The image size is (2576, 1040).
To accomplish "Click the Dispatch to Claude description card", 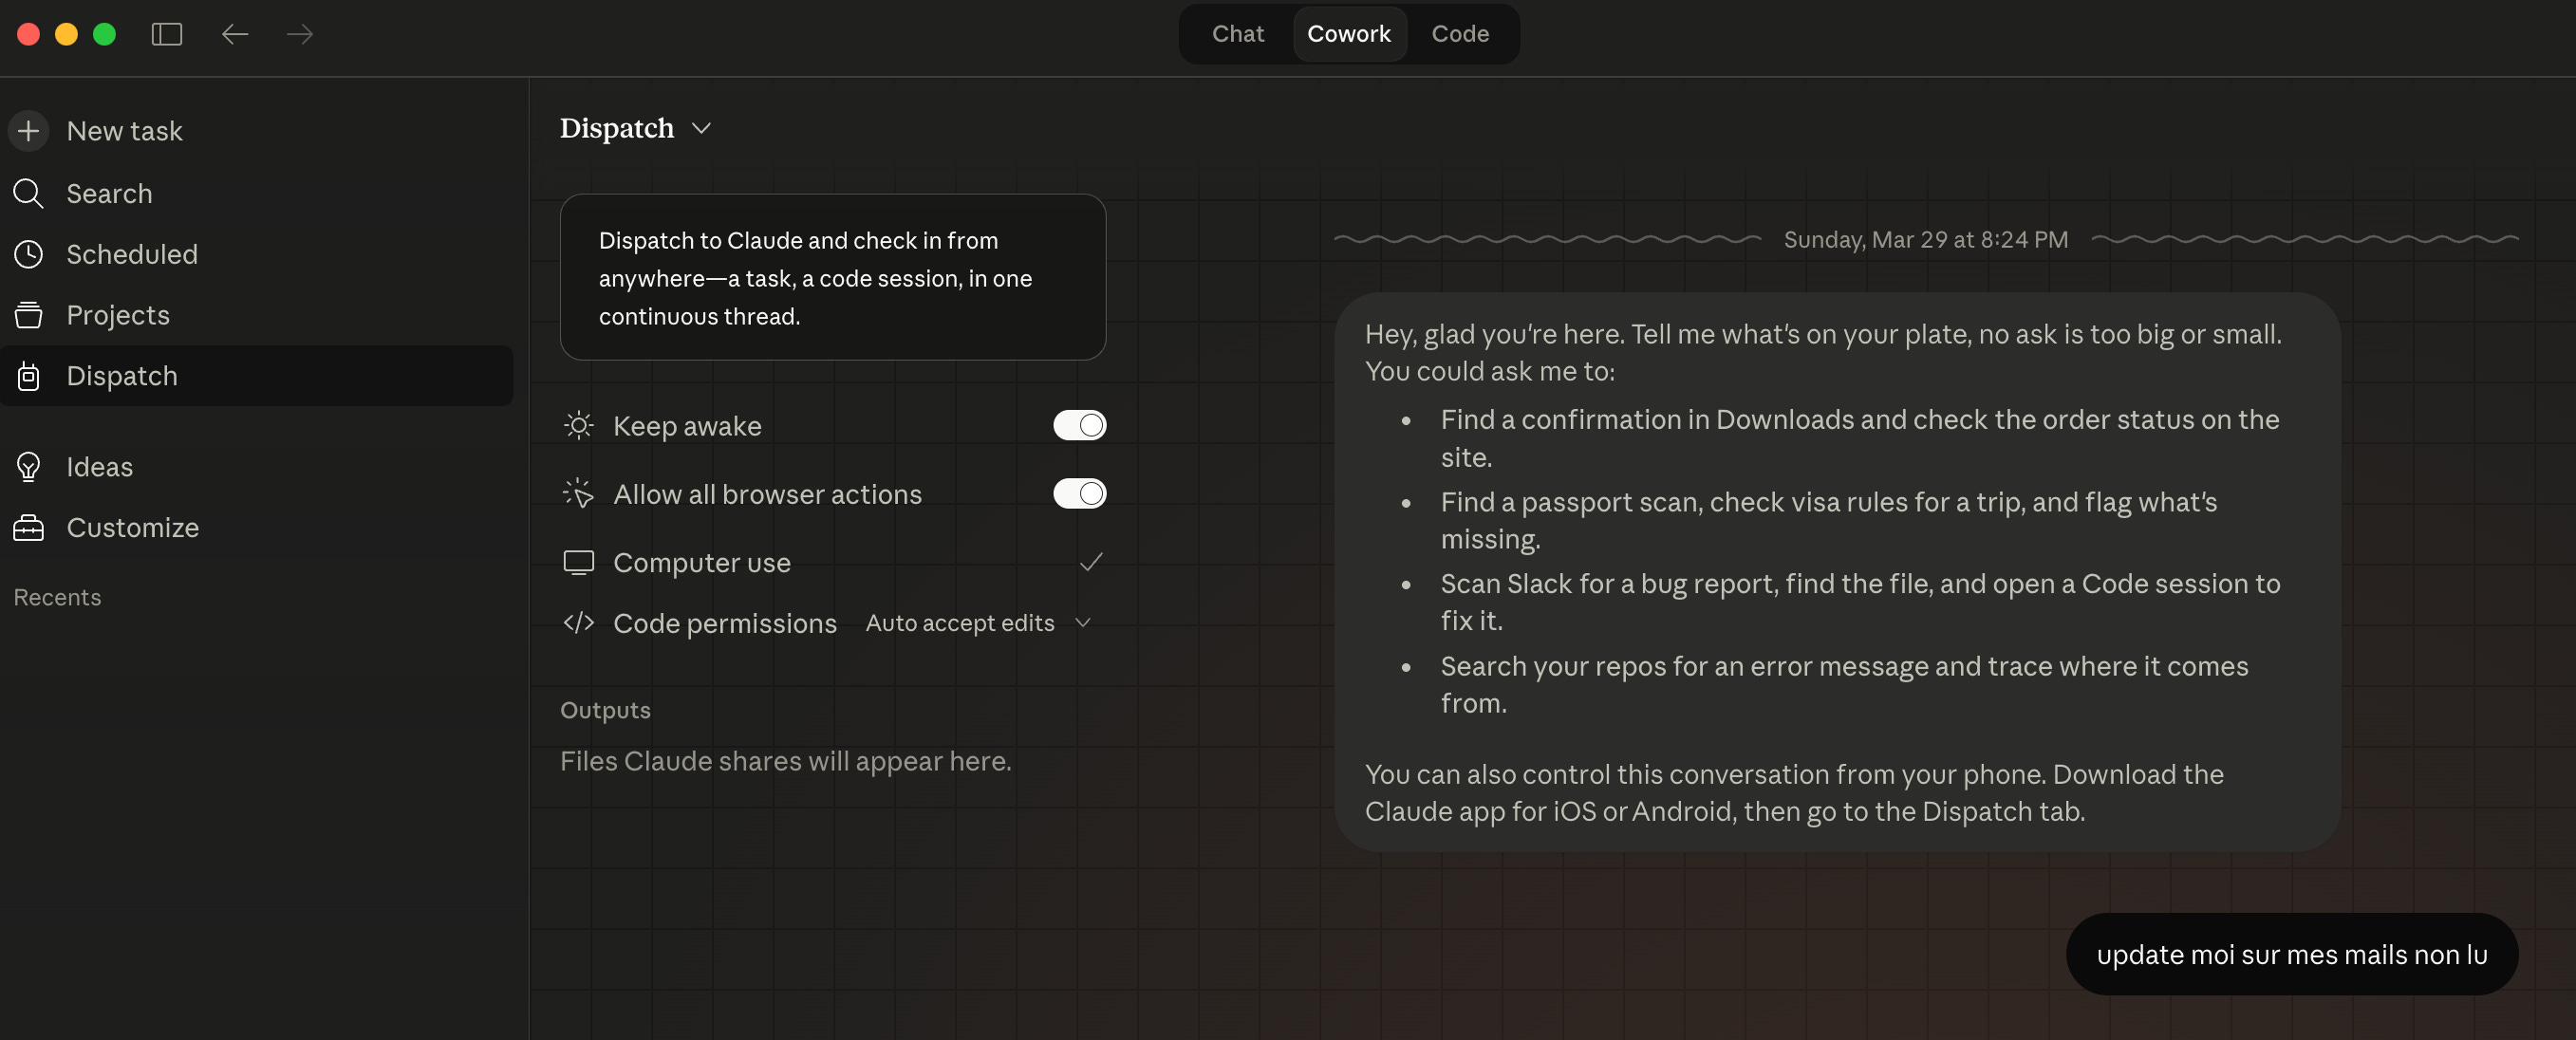I will (x=833, y=277).
